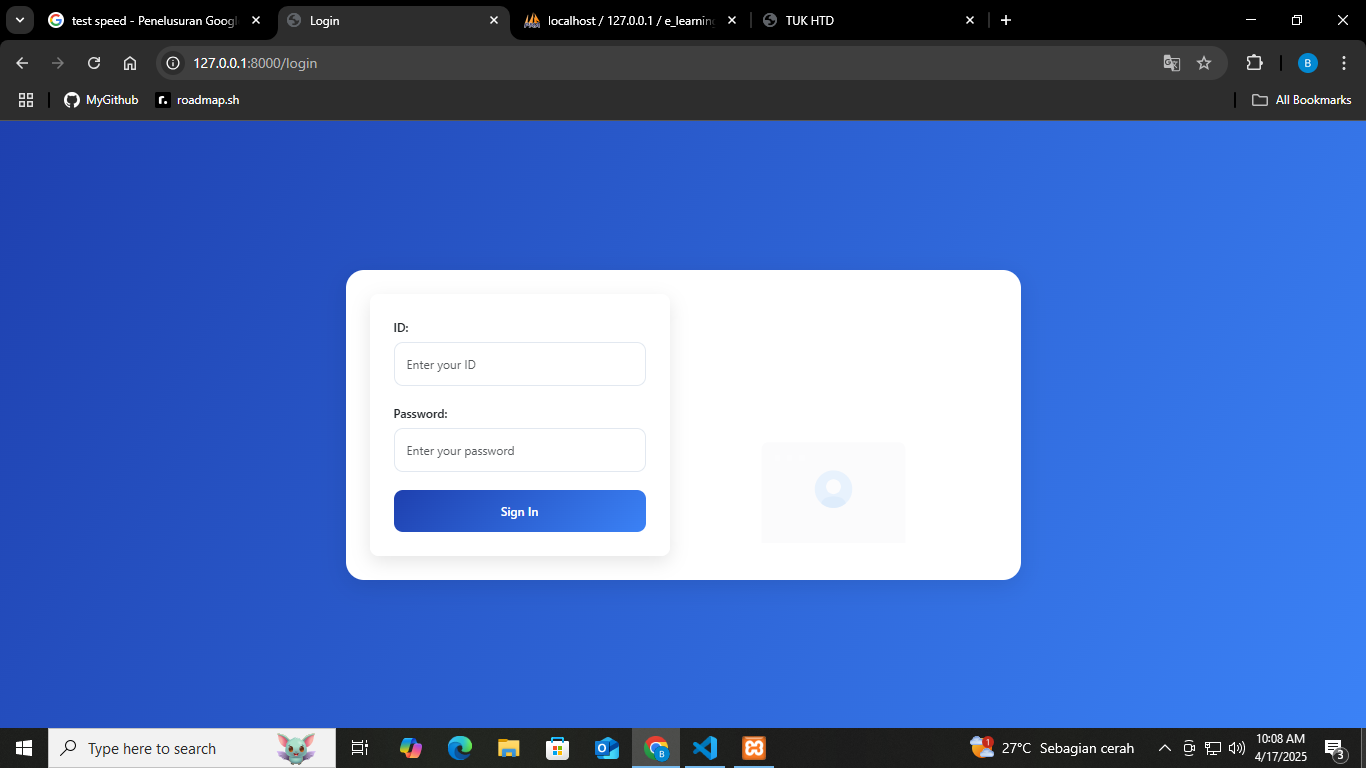Click the Google Translate icon in address bar
This screenshot has width=1366, height=768.
click(x=1171, y=63)
